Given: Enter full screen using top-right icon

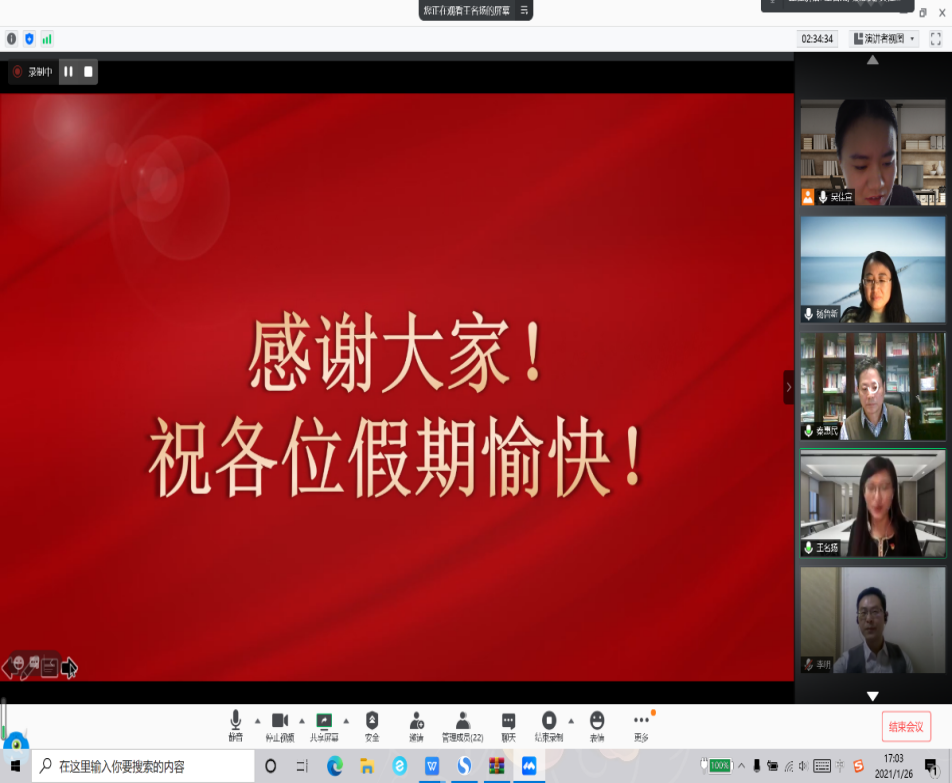Looking at the screenshot, I should (x=936, y=39).
